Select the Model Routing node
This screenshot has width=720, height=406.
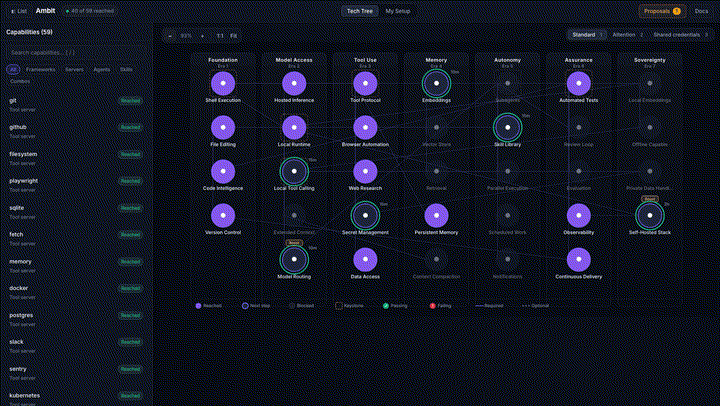point(294,259)
